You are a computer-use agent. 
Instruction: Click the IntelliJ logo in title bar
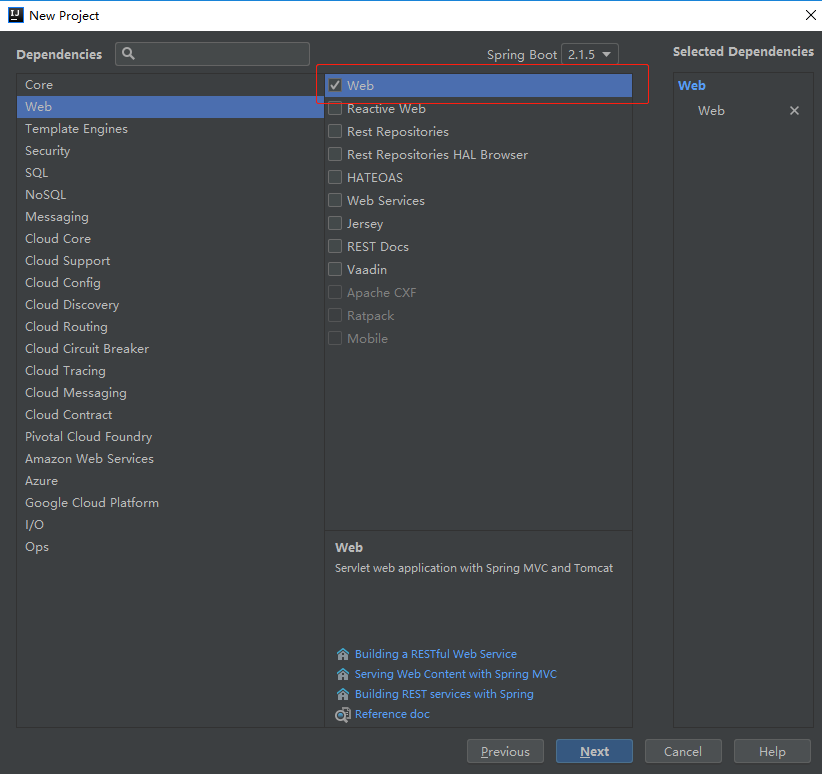(16, 15)
